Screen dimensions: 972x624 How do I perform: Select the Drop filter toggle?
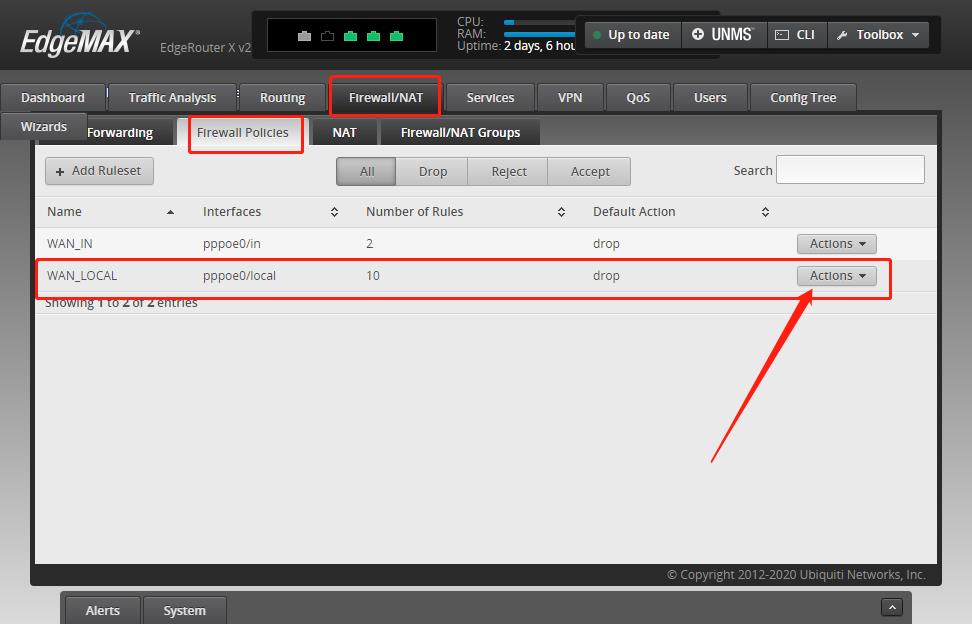click(x=432, y=171)
